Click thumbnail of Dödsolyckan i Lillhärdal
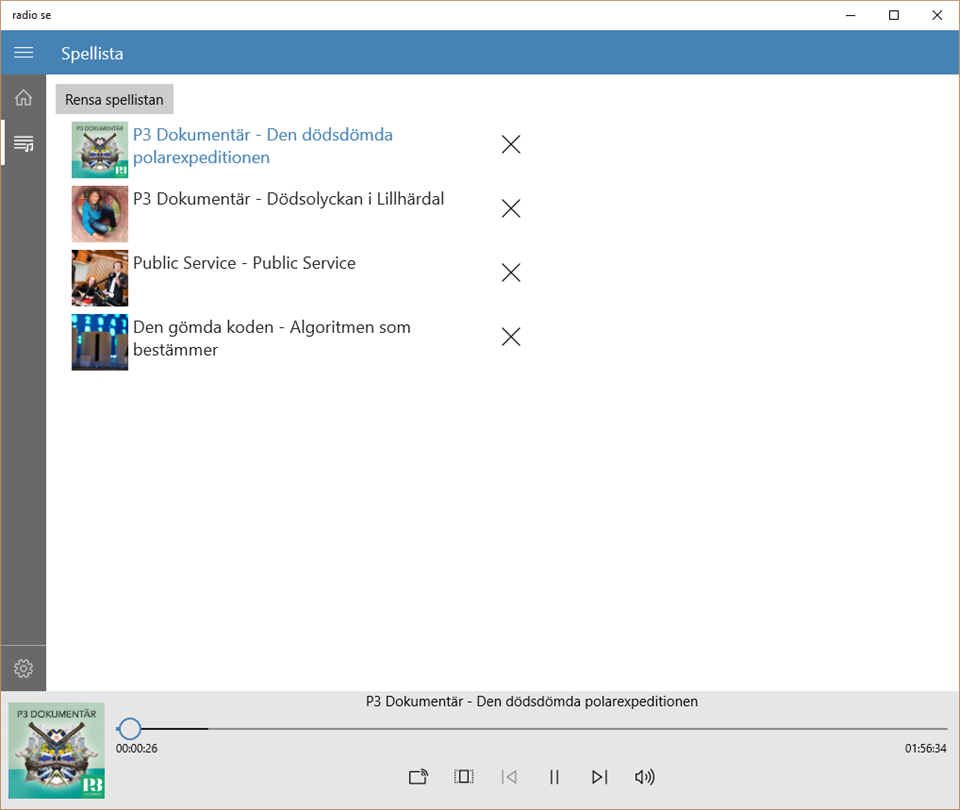 [100, 214]
